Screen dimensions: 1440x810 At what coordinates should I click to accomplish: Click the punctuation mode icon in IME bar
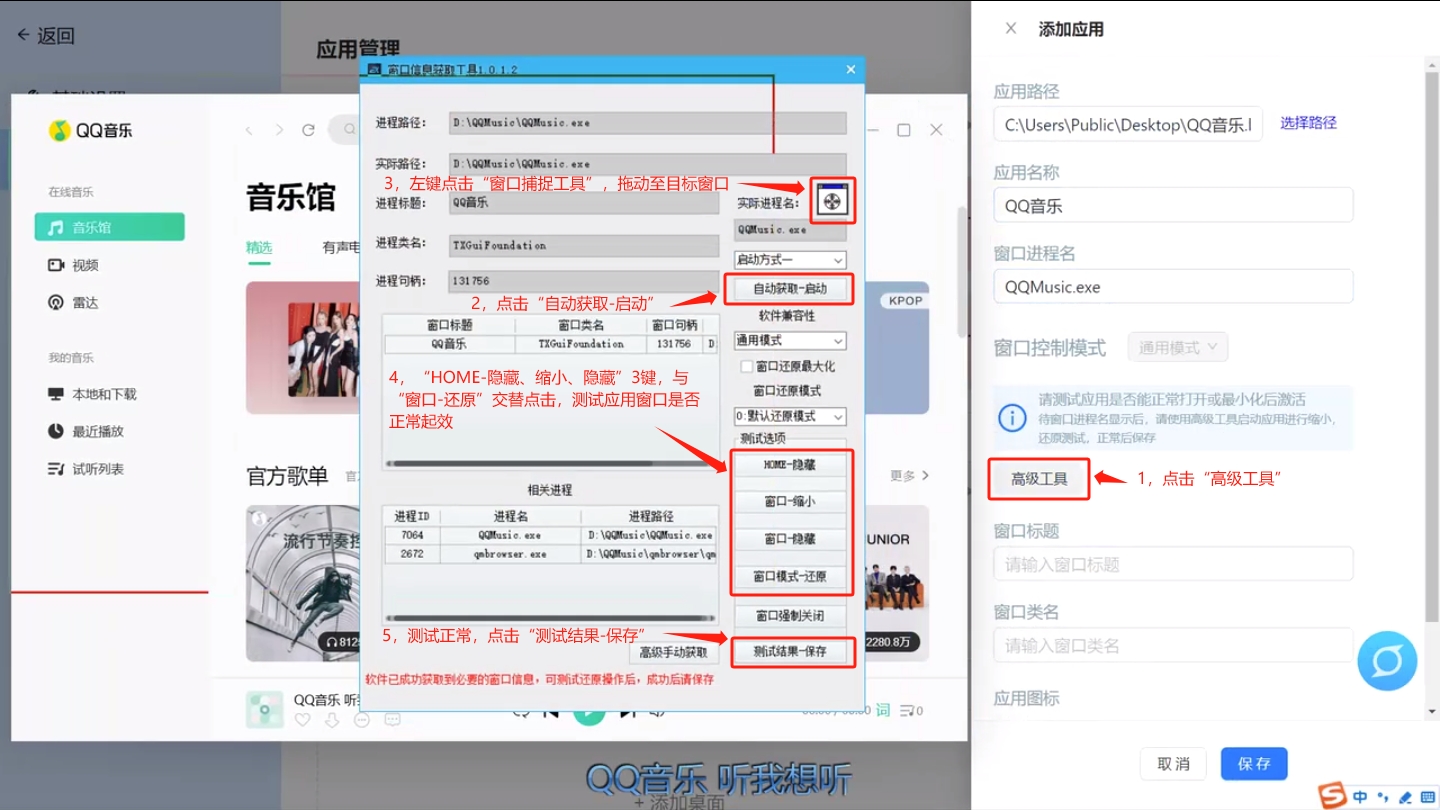[x=1383, y=797]
